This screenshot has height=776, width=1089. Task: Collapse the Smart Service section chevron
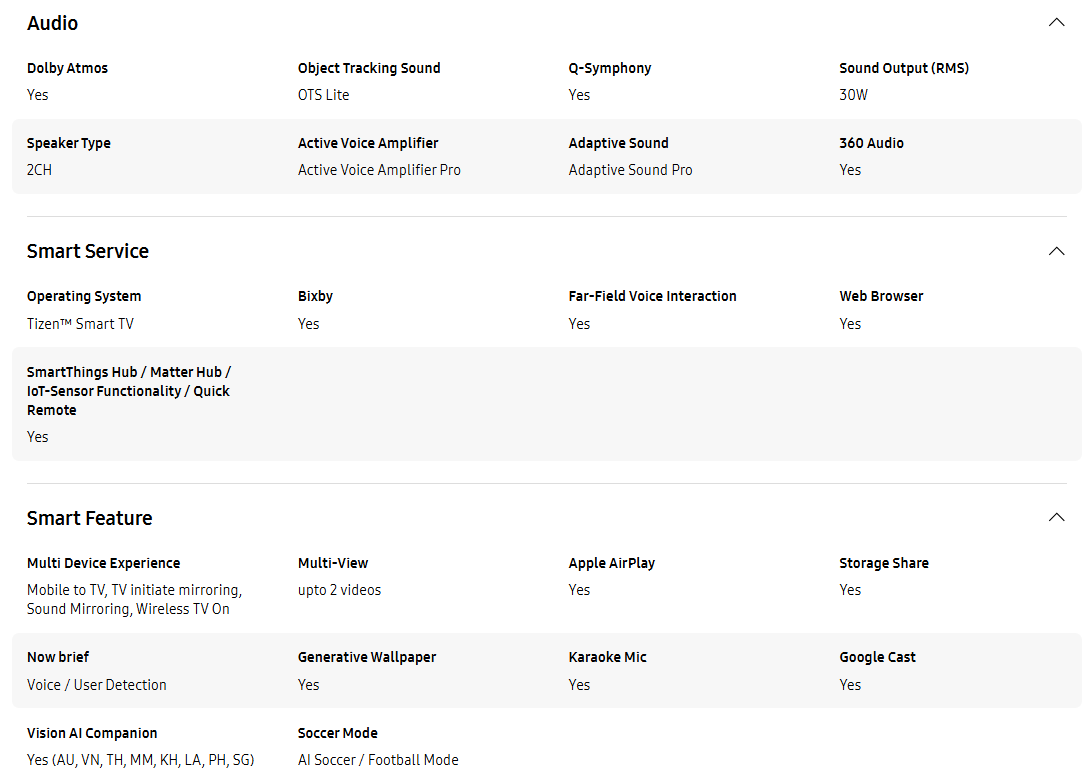click(x=1056, y=251)
